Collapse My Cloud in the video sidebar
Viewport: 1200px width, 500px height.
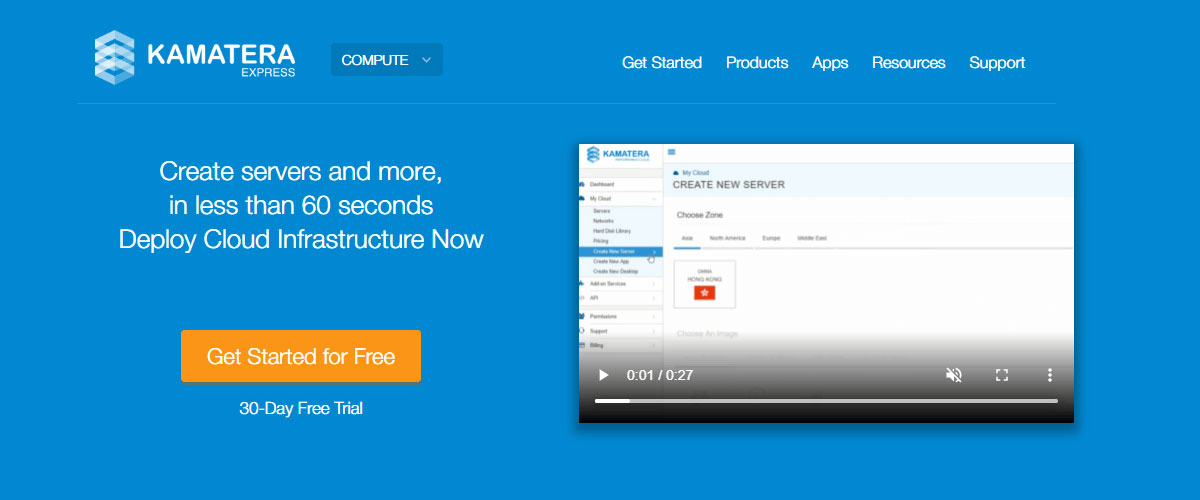click(620, 199)
